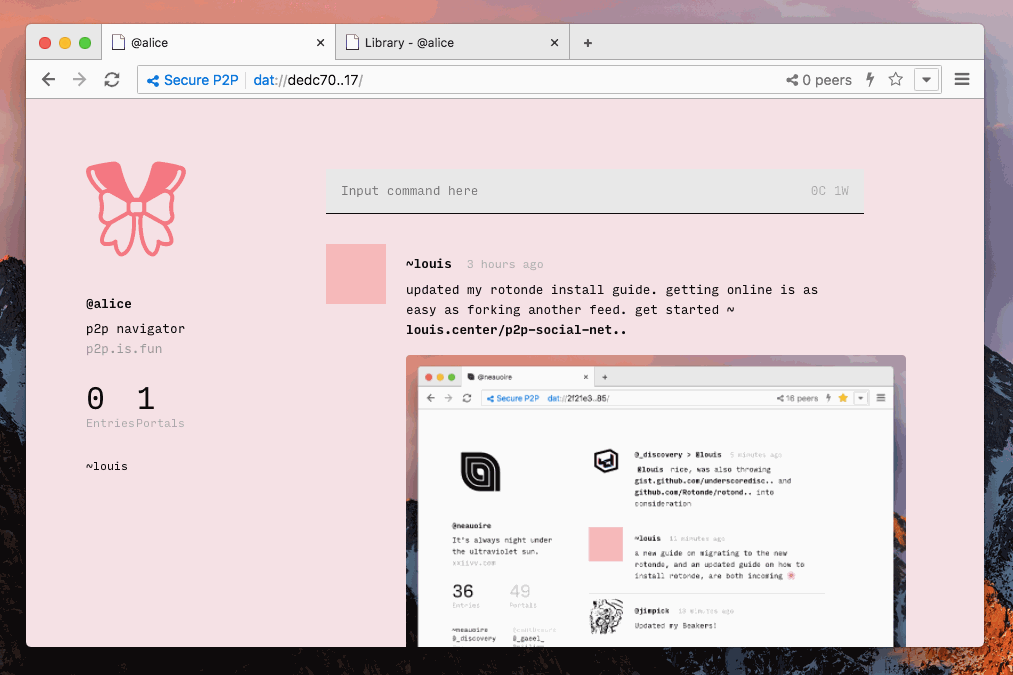Open the 0 peers network indicator
Image resolution: width=1013 pixels, height=675 pixels.
coord(819,80)
